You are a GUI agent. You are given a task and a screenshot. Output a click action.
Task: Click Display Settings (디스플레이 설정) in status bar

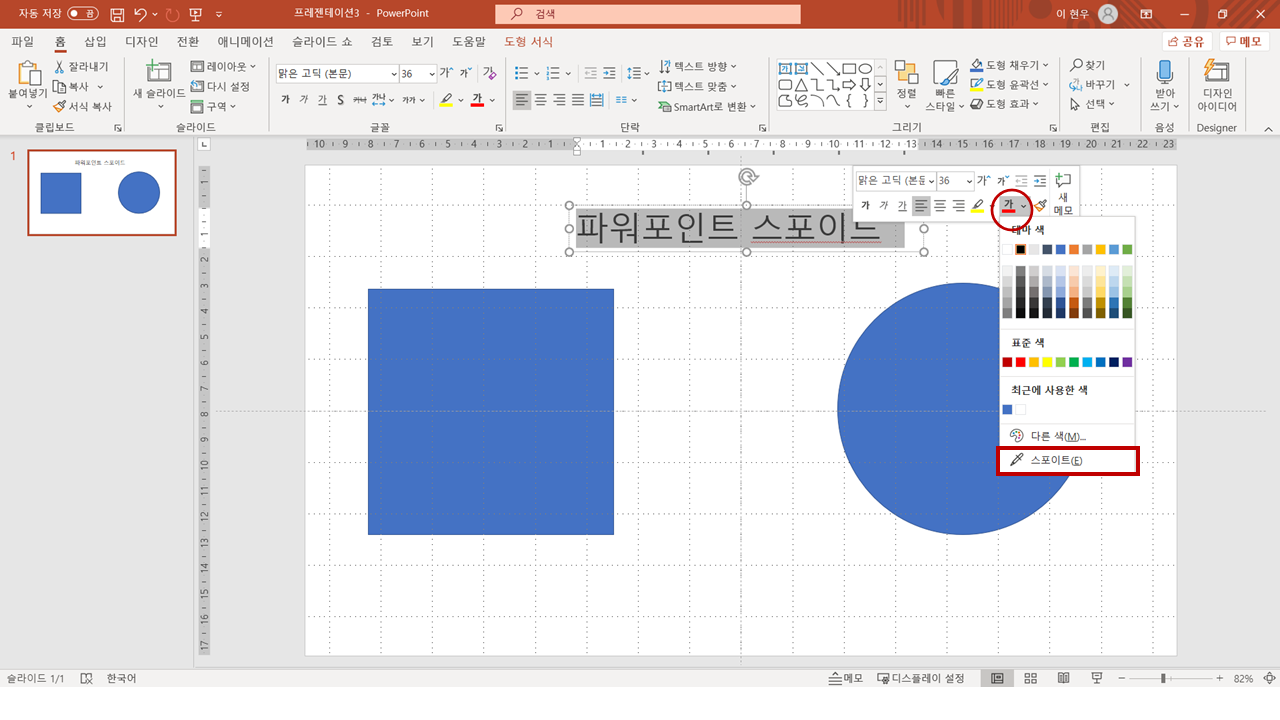coord(921,678)
